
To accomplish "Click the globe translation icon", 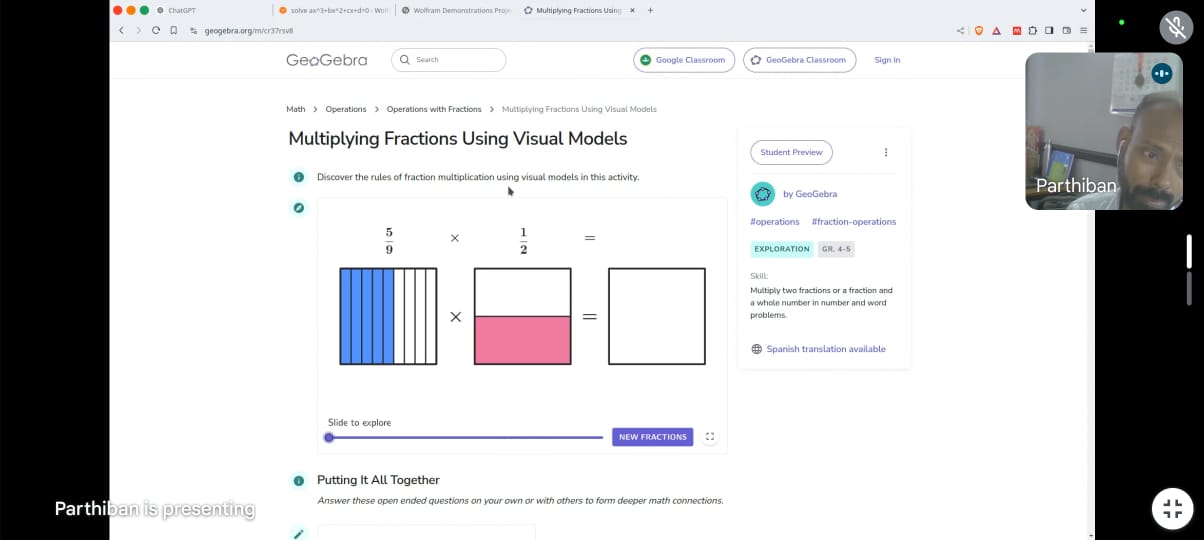I will (x=756, y=349).
